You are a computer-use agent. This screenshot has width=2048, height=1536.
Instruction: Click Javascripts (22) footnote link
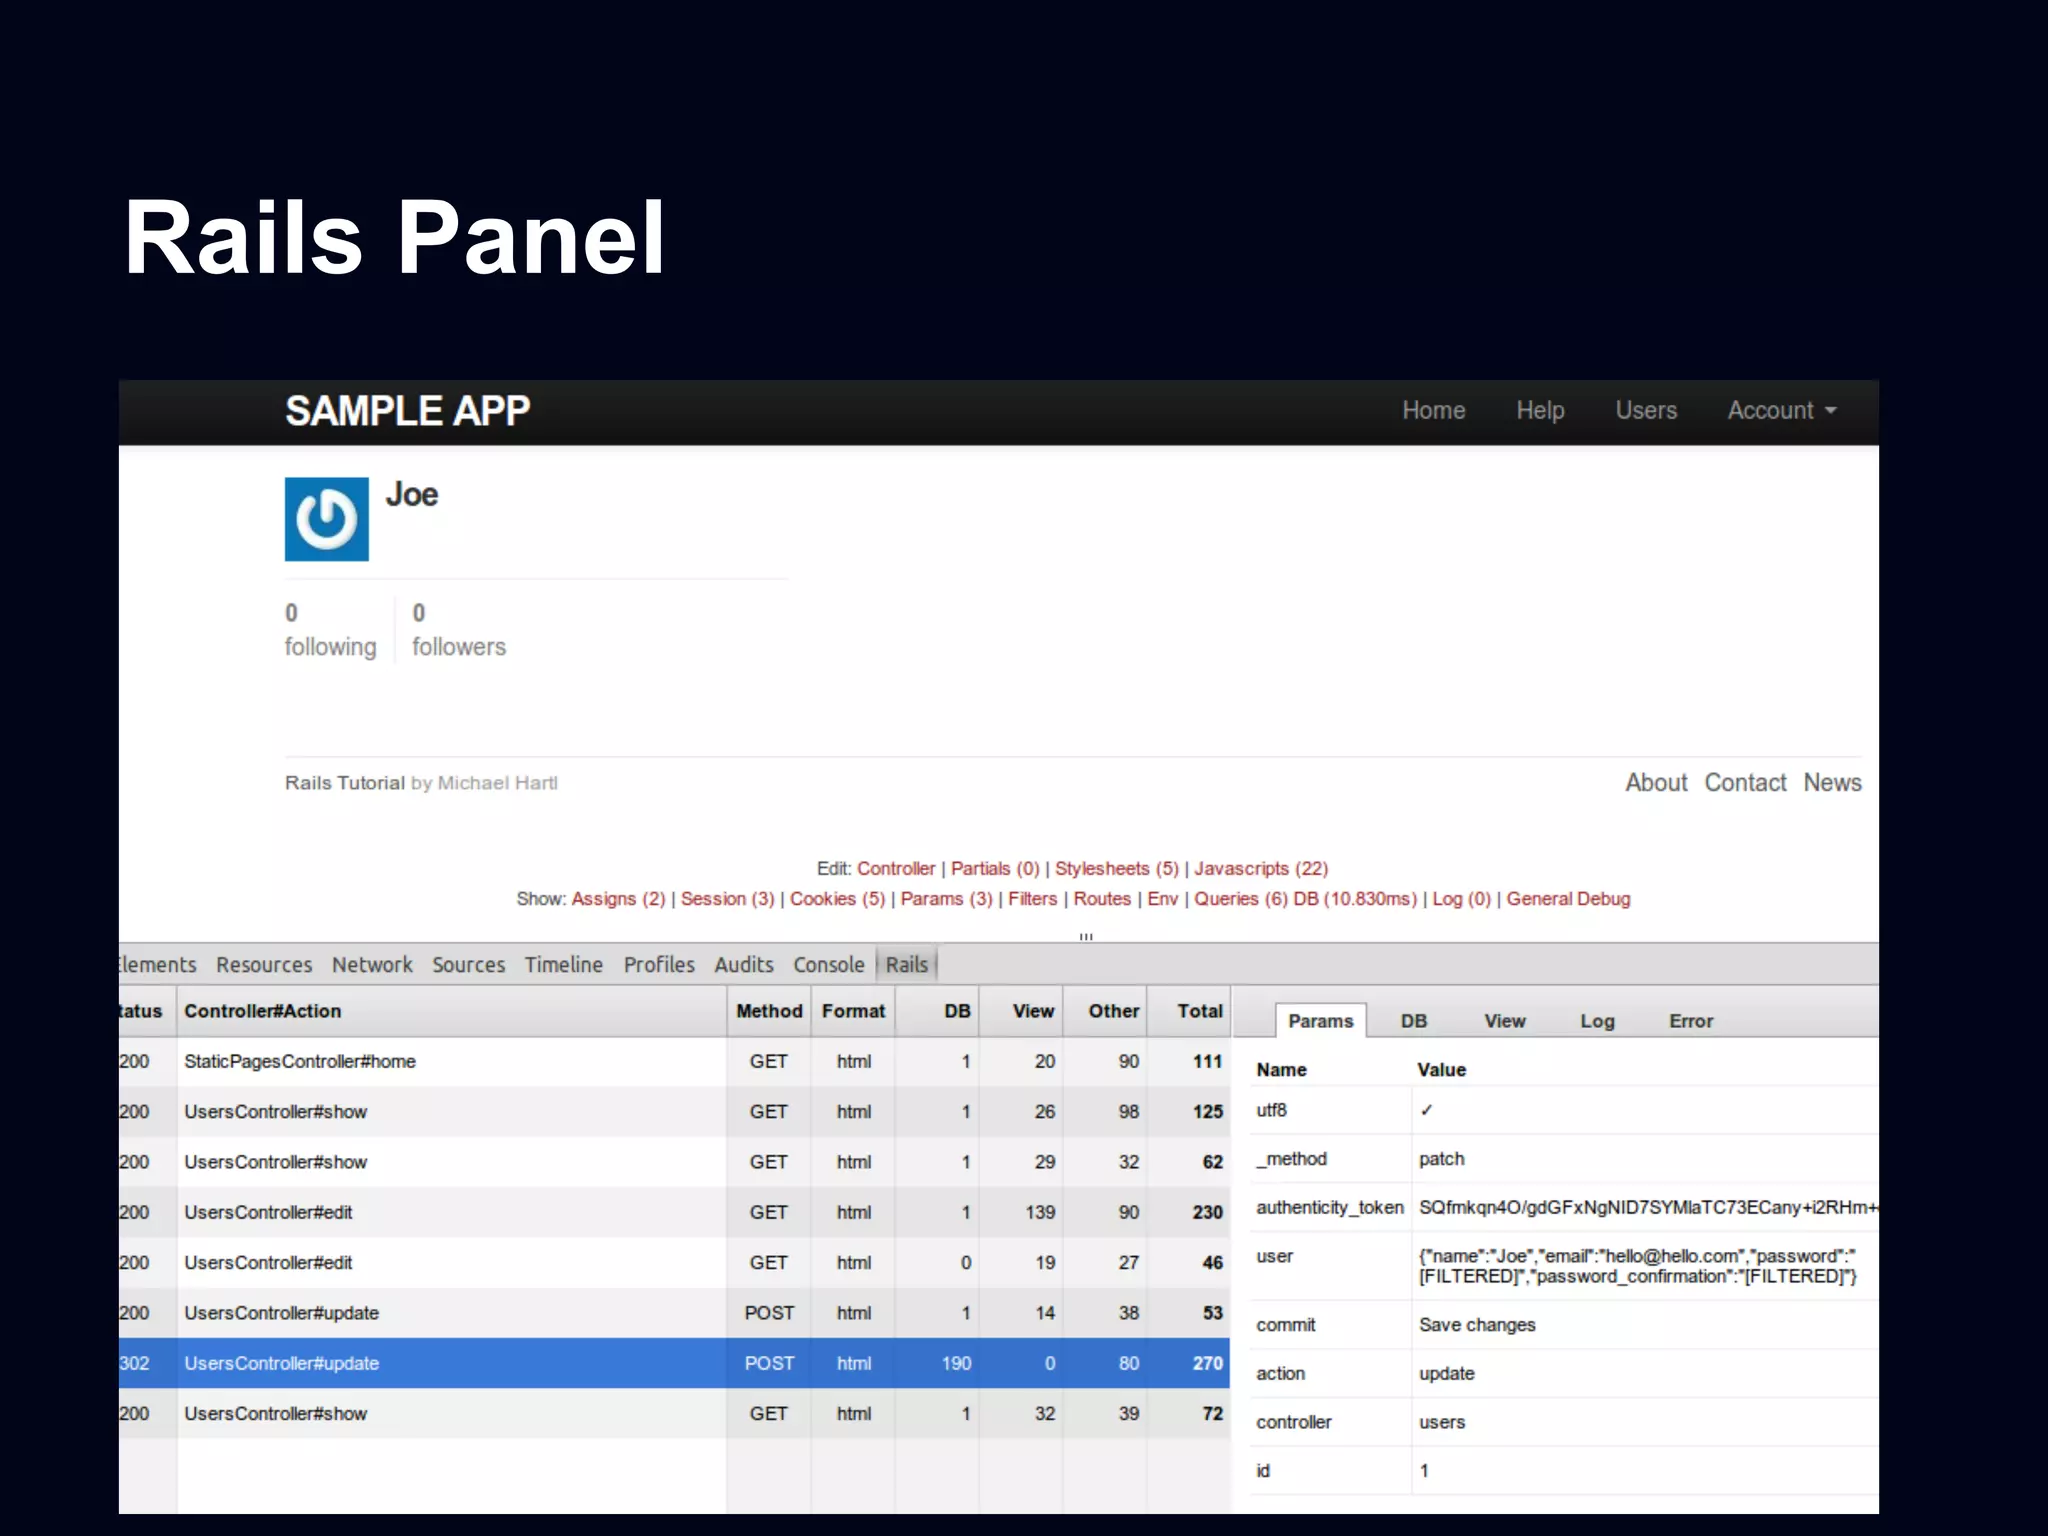tap(1261, 869)
